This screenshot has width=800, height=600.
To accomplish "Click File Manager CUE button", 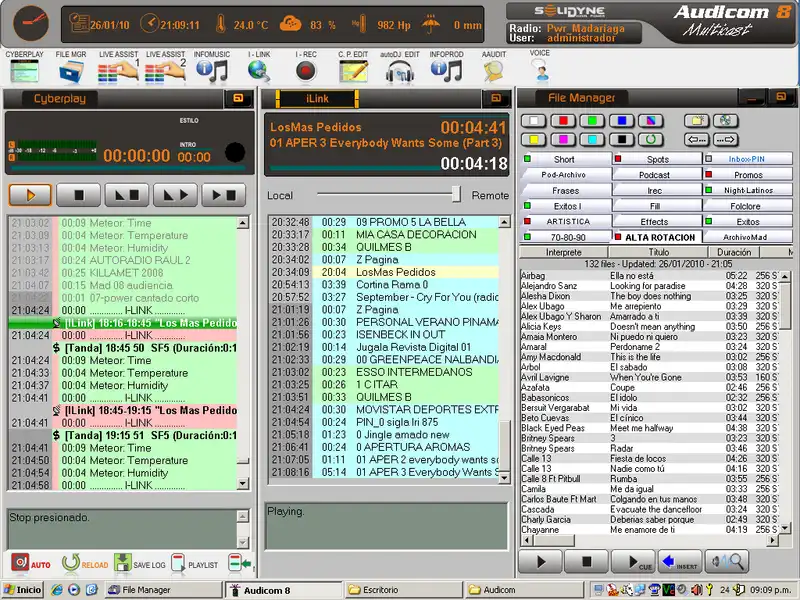I will pos(634,562).
